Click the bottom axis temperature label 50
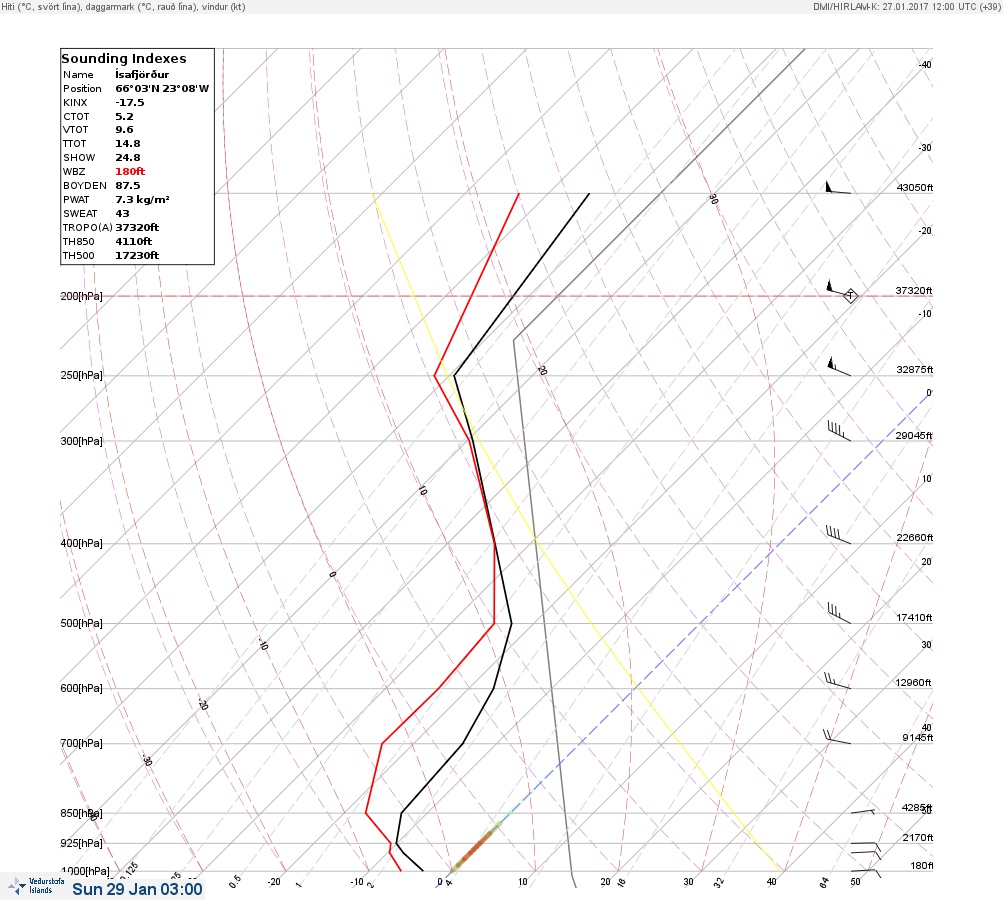Screen dimensions: 1003x900 click(855, 881)
